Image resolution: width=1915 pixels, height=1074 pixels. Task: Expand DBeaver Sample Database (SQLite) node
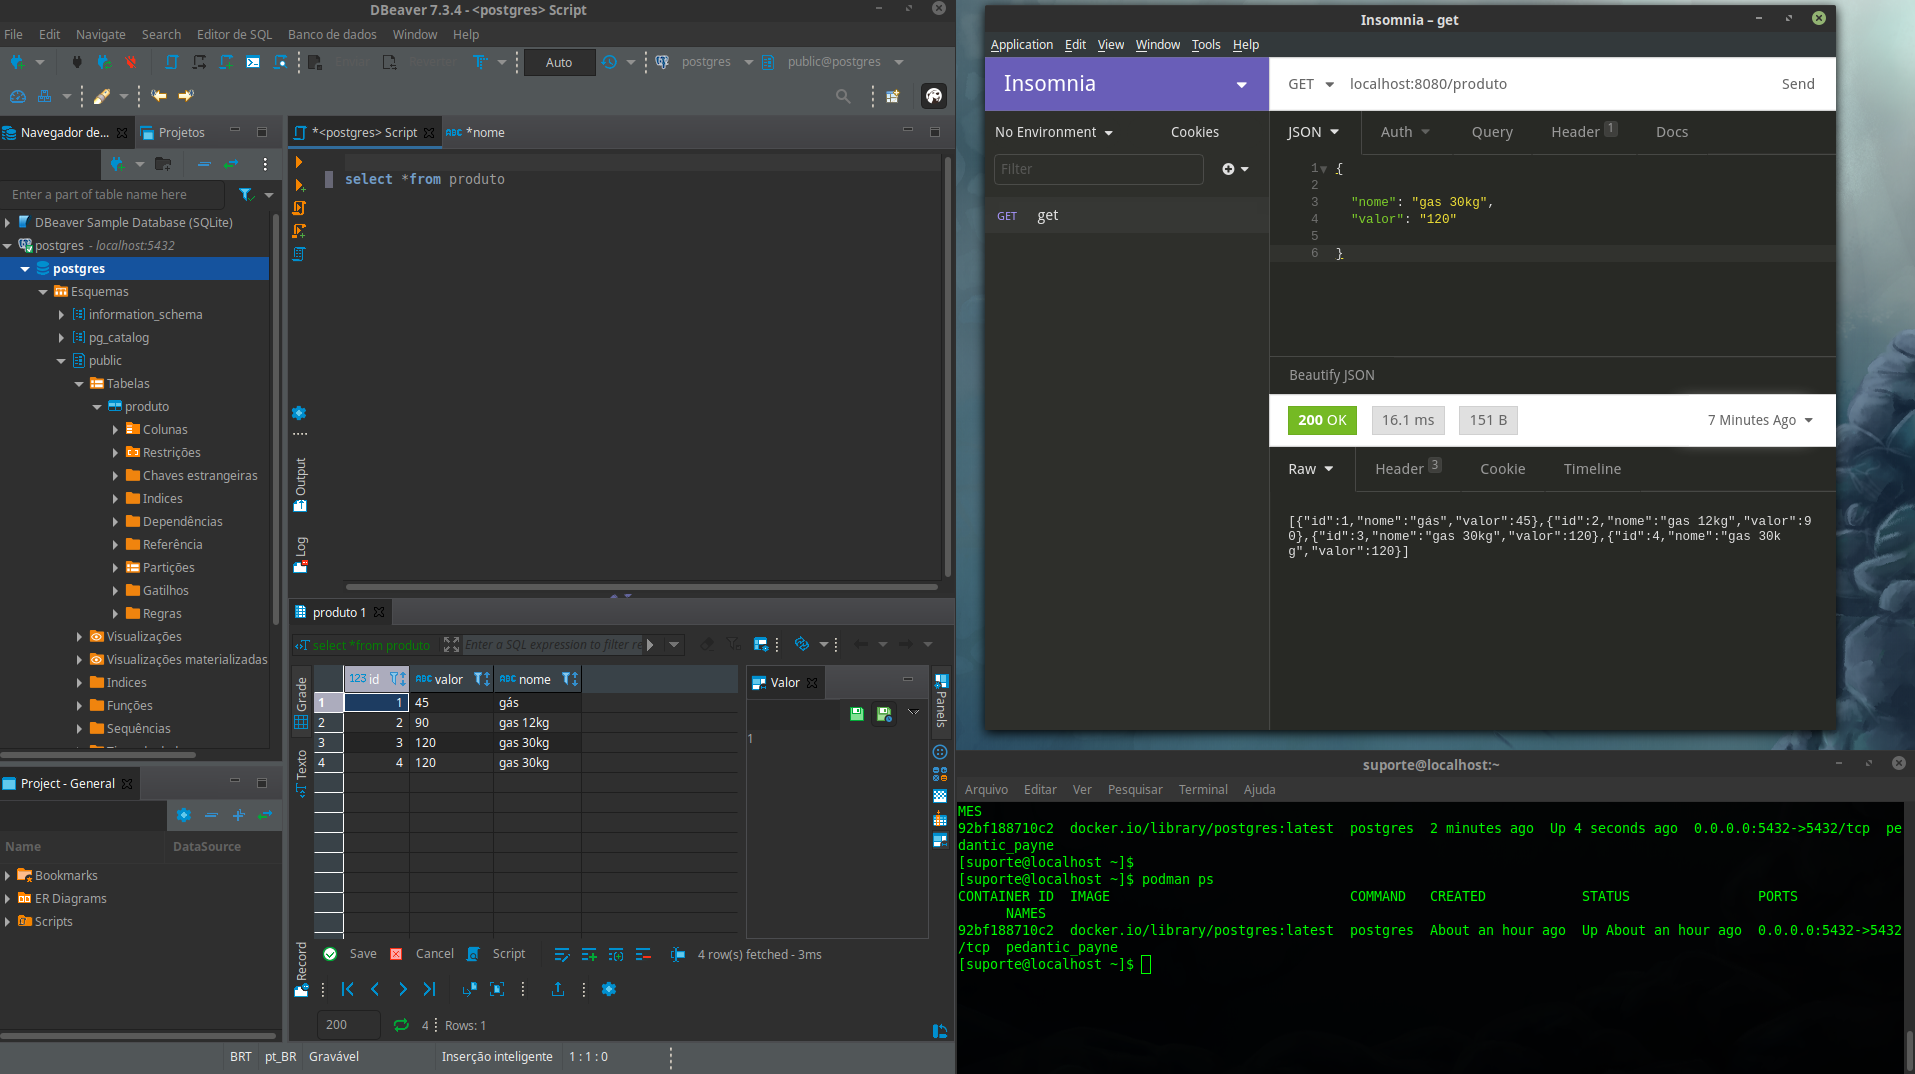pyautogui.click(x=7, y=222)
